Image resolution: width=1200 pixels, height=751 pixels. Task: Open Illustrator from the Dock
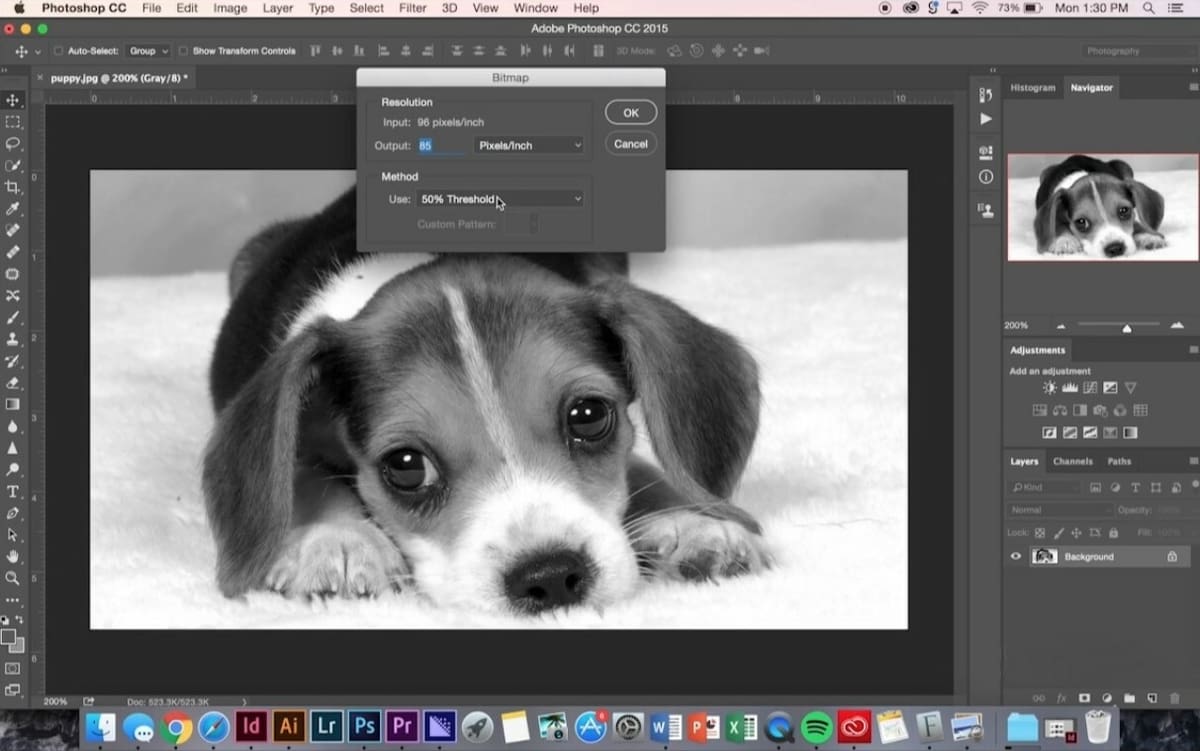point(288,726)
